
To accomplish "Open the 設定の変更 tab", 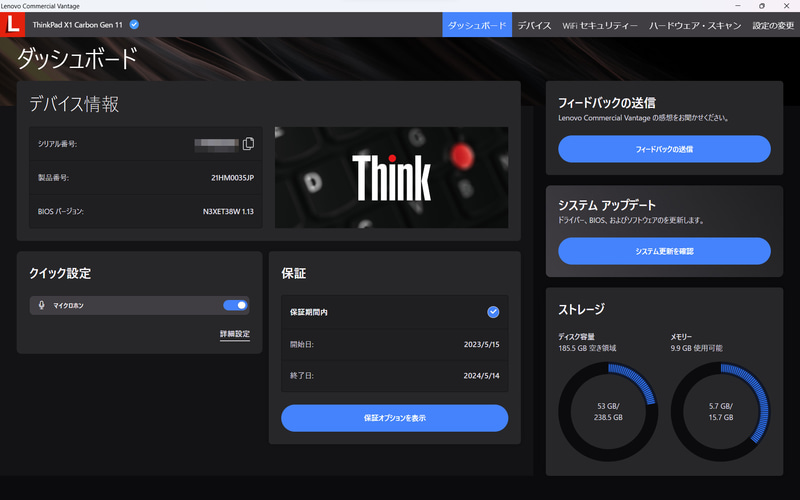I will 773,25.
